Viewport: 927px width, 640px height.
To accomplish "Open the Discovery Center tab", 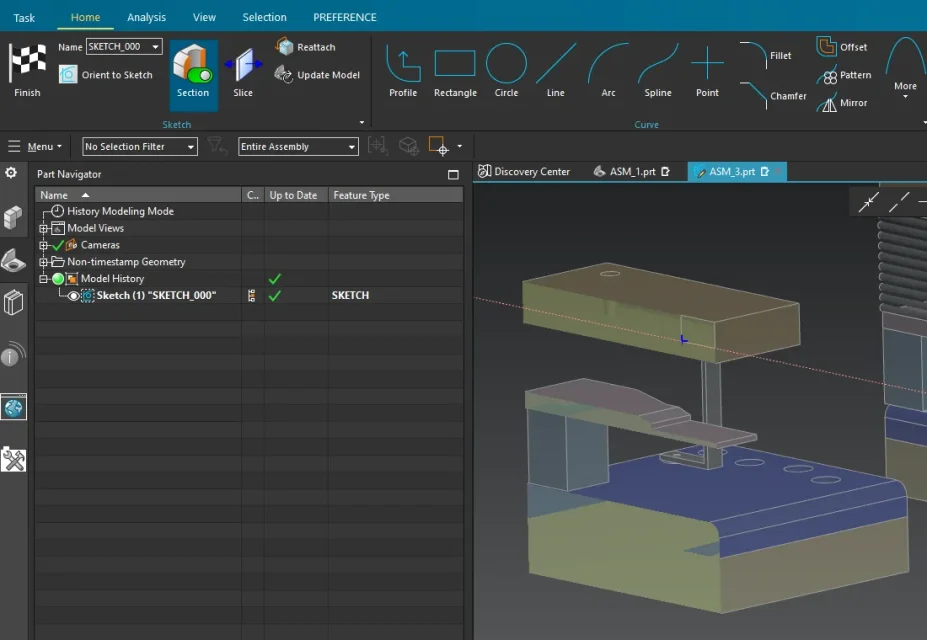I will point(524,171).
